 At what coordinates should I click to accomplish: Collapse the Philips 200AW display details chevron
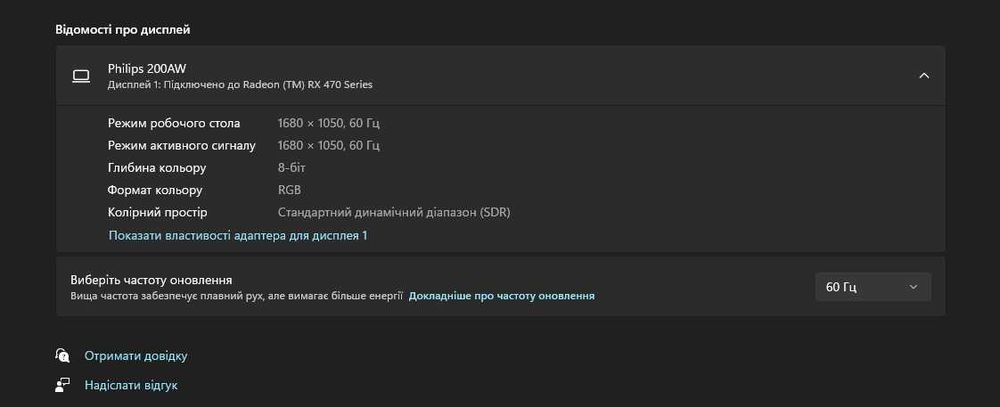pos(923,76)
